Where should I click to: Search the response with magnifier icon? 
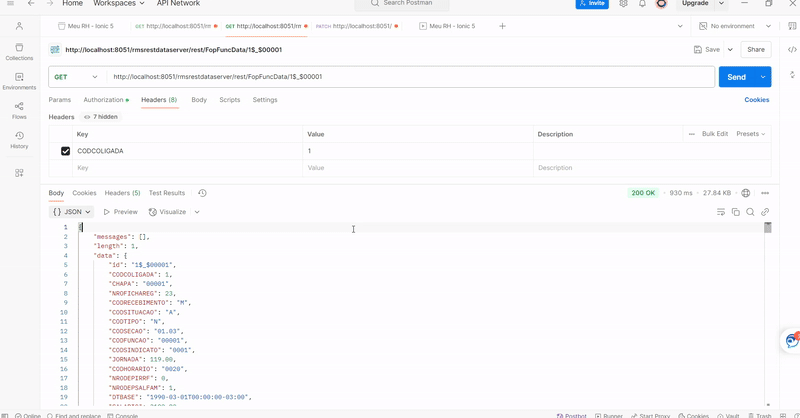point(750,212)
